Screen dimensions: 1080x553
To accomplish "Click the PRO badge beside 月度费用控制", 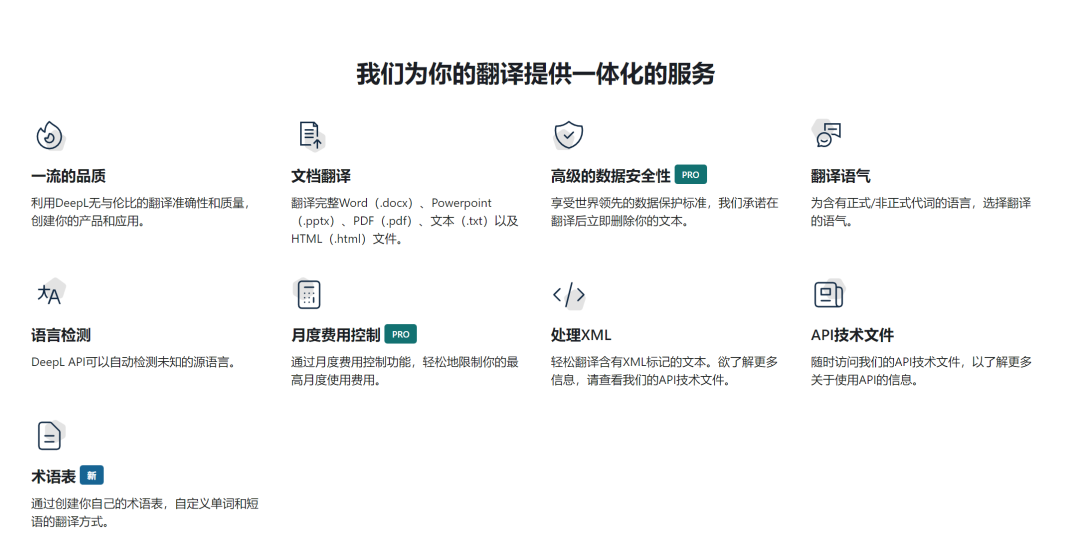I will point(400,334).
